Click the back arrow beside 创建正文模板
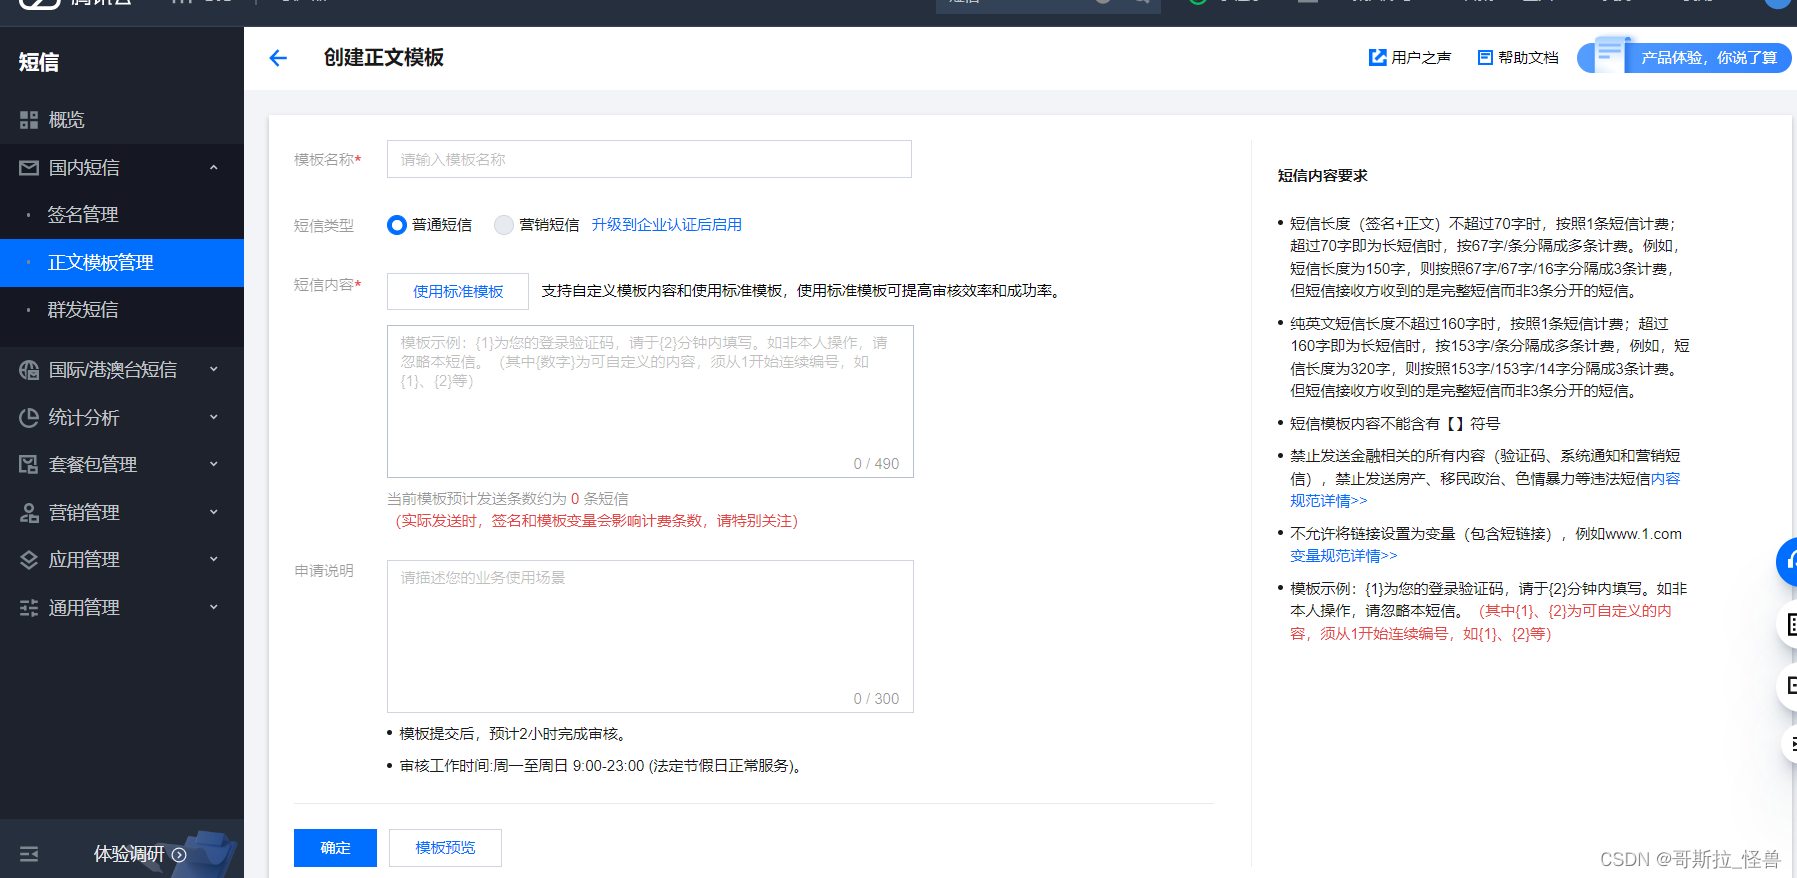Viewport: 1797px width, 878px height. 278,58
